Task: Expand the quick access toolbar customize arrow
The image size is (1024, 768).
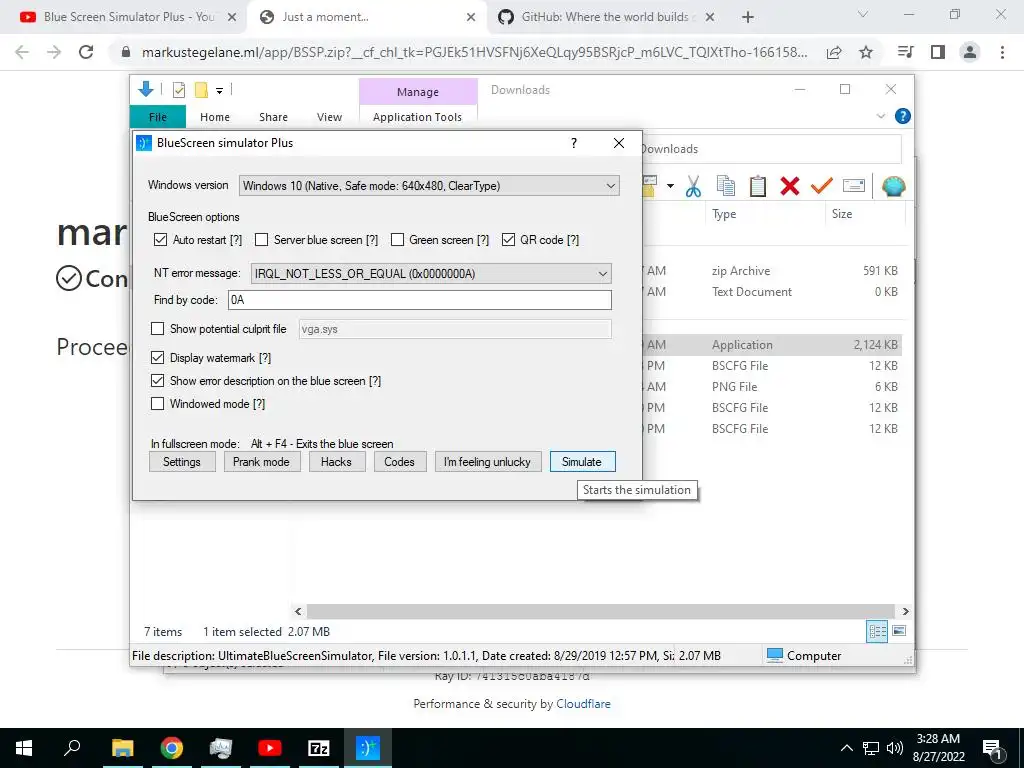Action: 219,91
